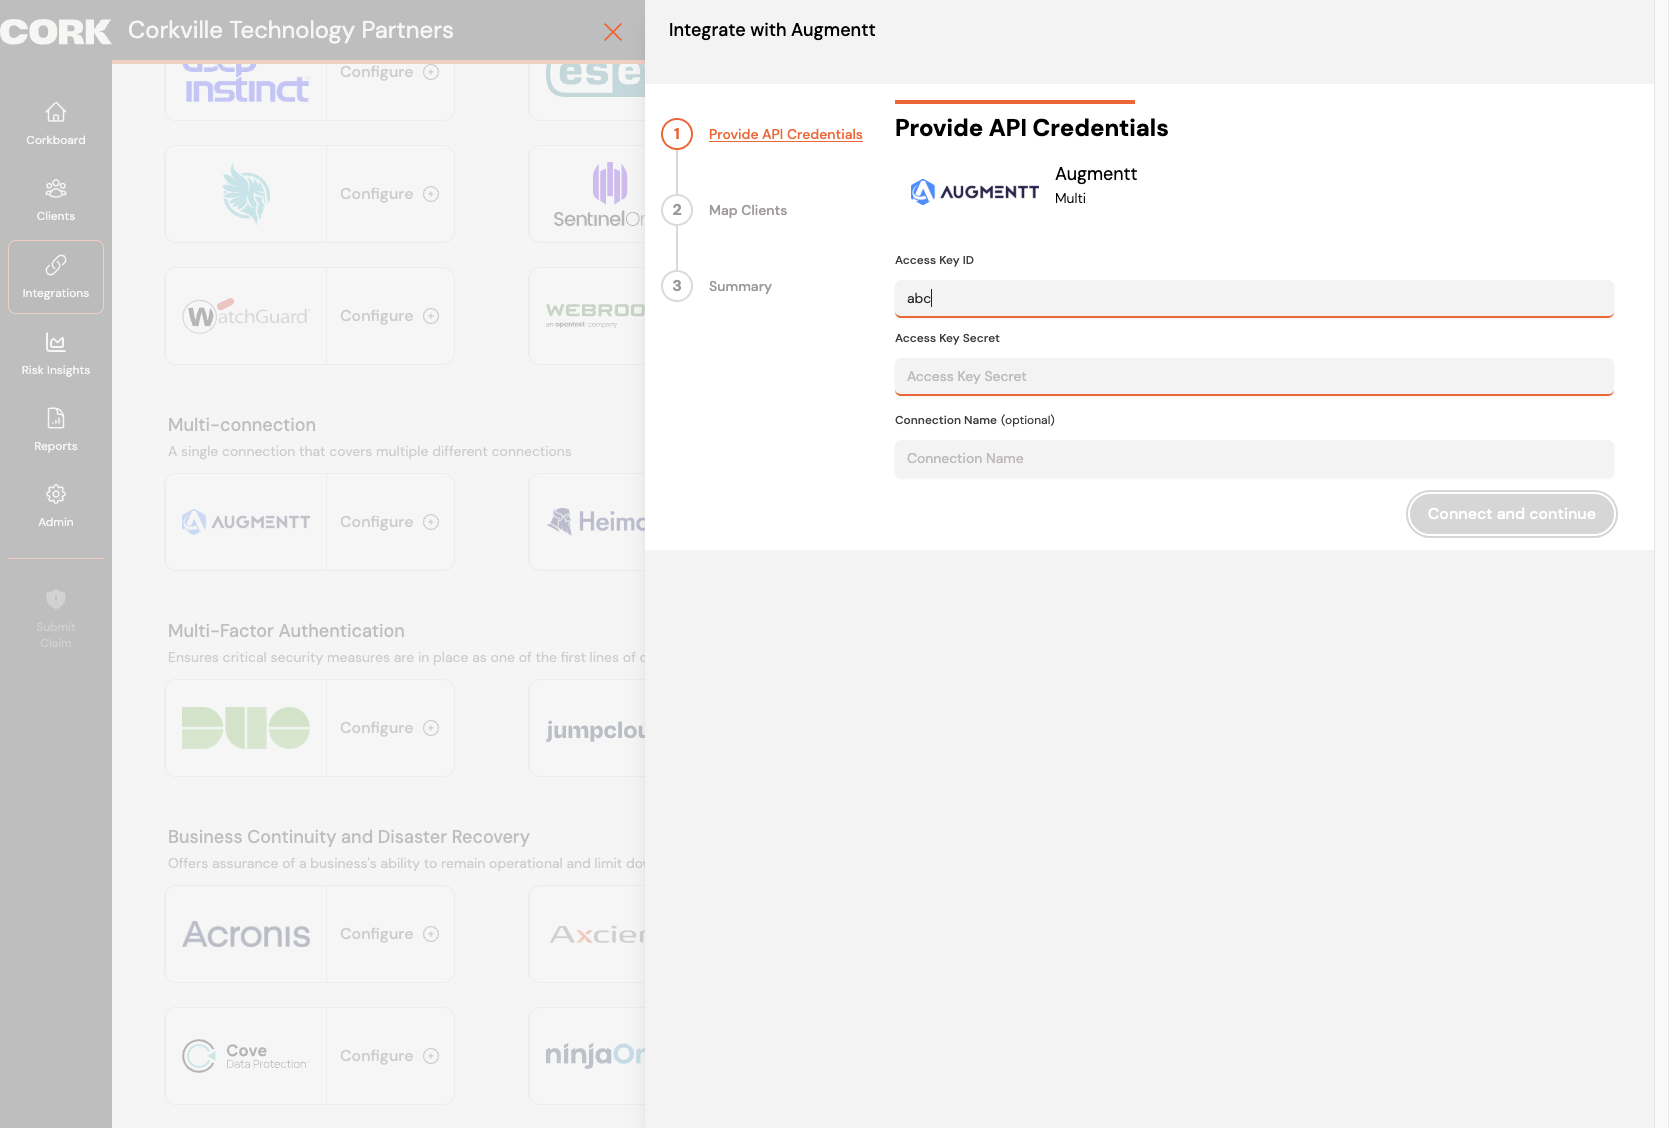
Task: Click the ninjaOne integration card
Action: click(587, 1056)
